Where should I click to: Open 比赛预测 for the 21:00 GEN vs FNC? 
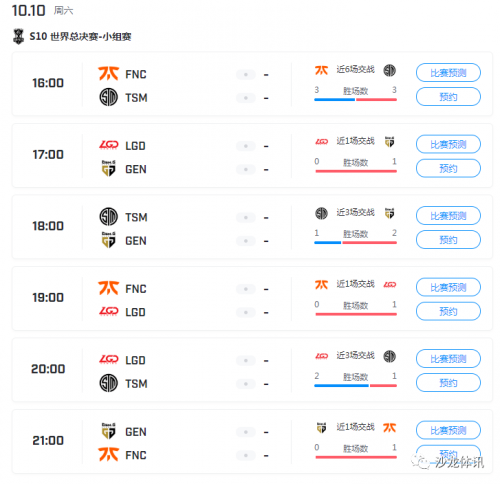(x=448, y=430)
